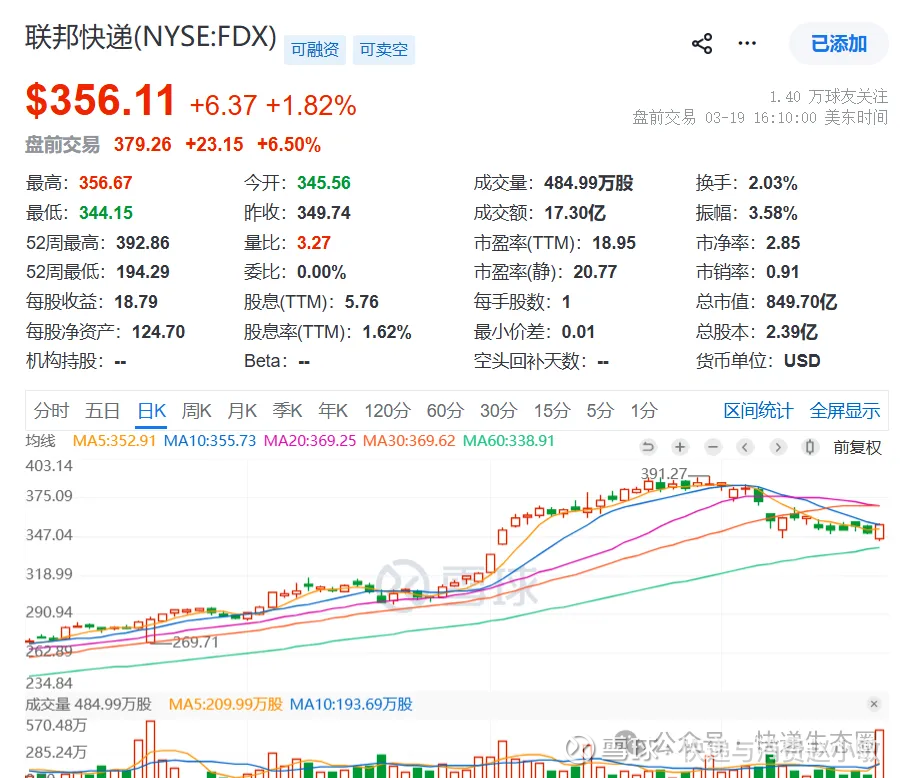This screenshot has height=778, width=906.
Task: Click the candlestick style icon beside 前复权
Action: [x=810, y=447]
